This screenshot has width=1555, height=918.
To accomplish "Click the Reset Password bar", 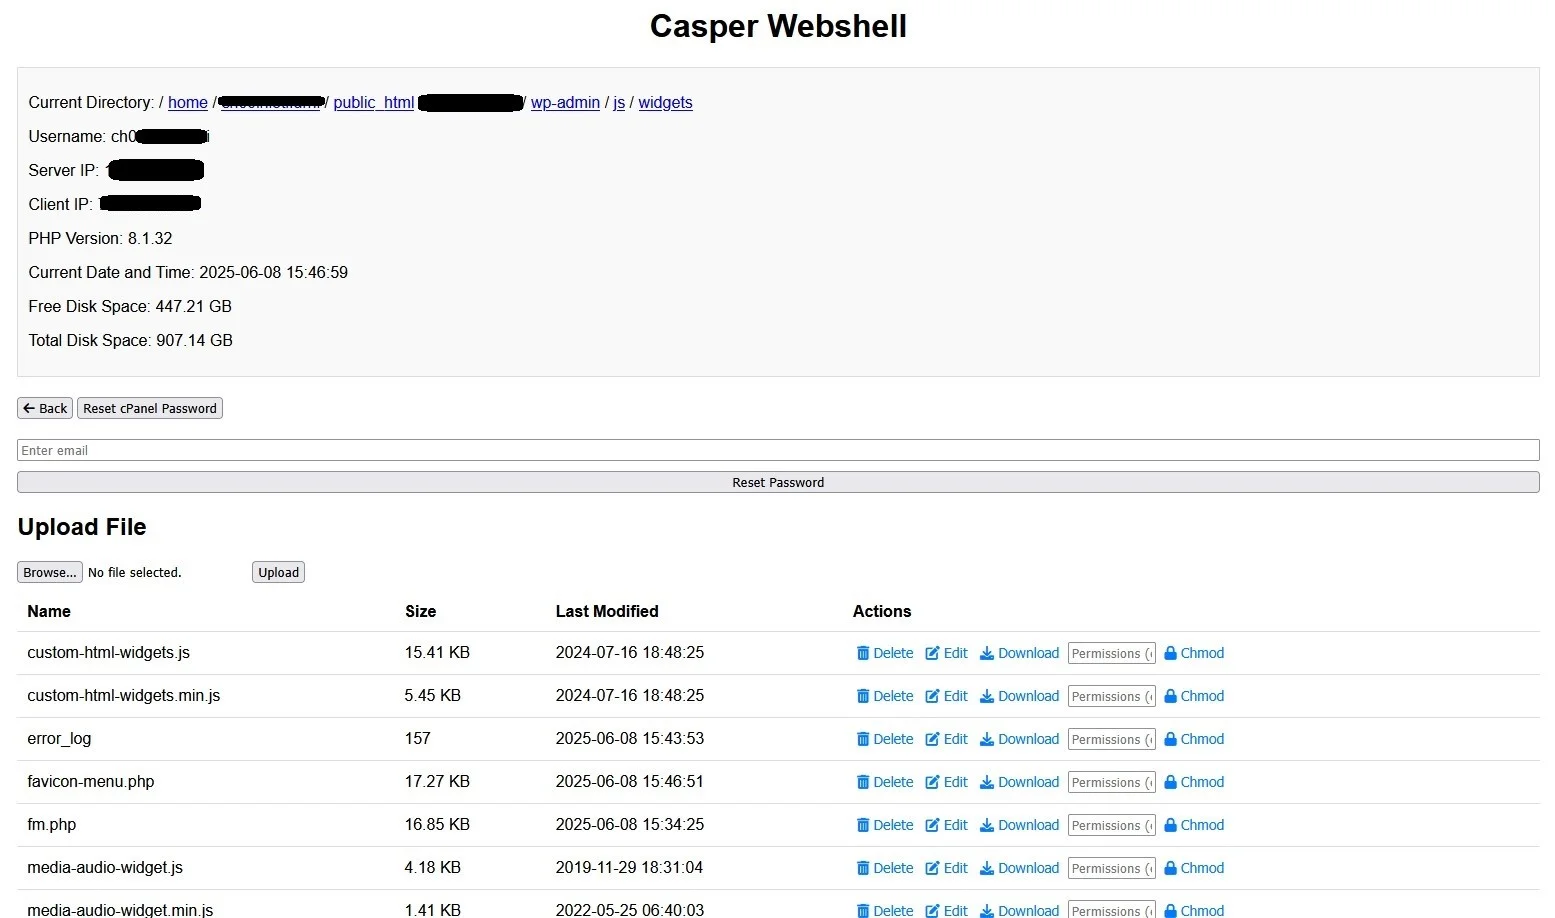I will 778,482.
